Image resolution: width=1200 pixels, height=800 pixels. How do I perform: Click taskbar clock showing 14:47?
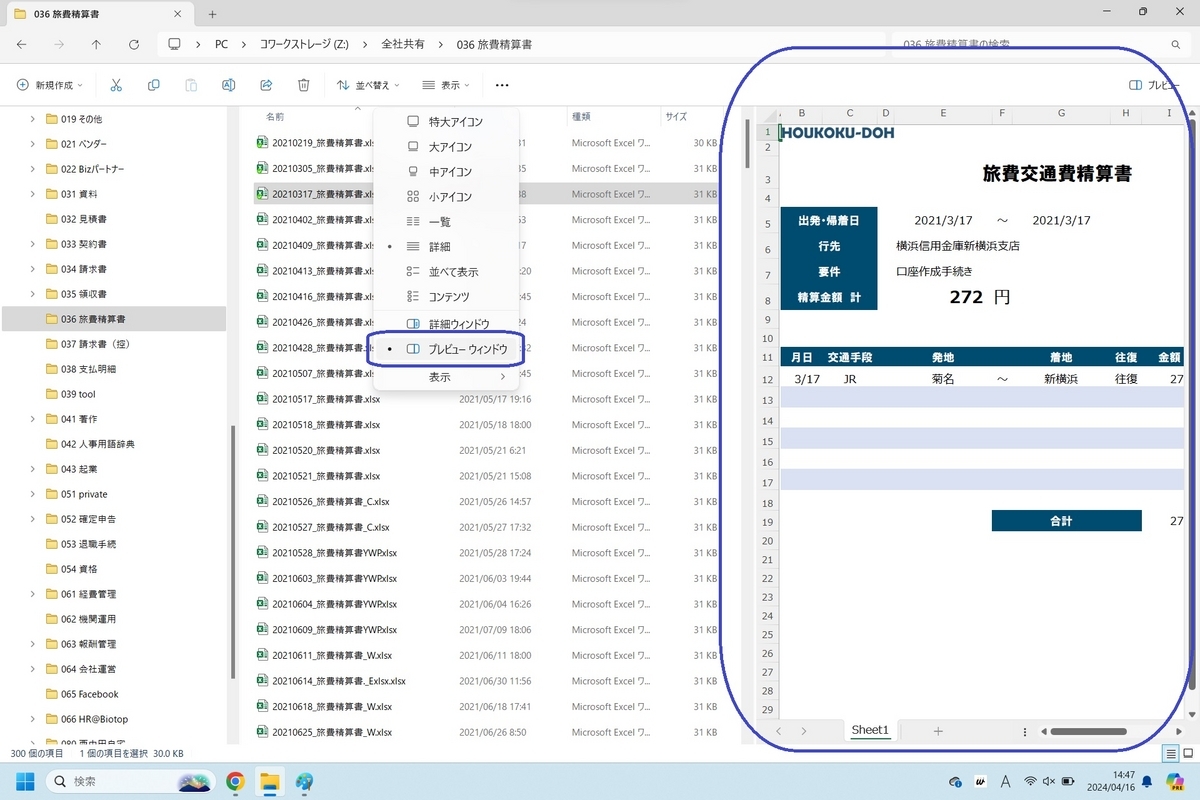tap(1113, 781)
